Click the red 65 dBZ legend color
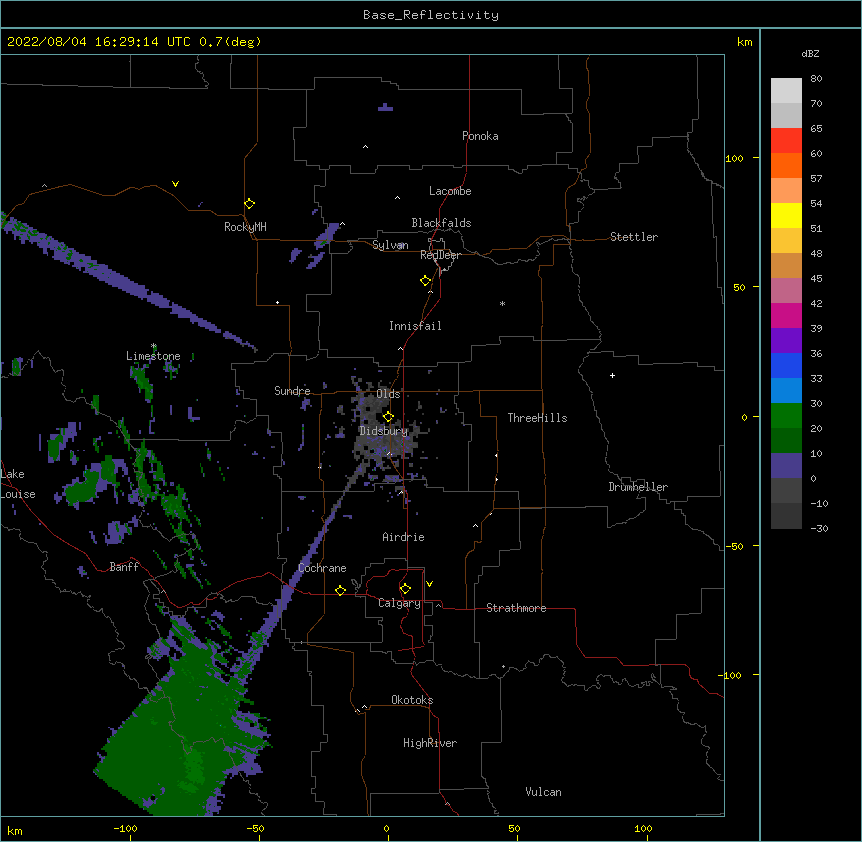Screen dimensions: 862x842 click(x=786, y=140)
